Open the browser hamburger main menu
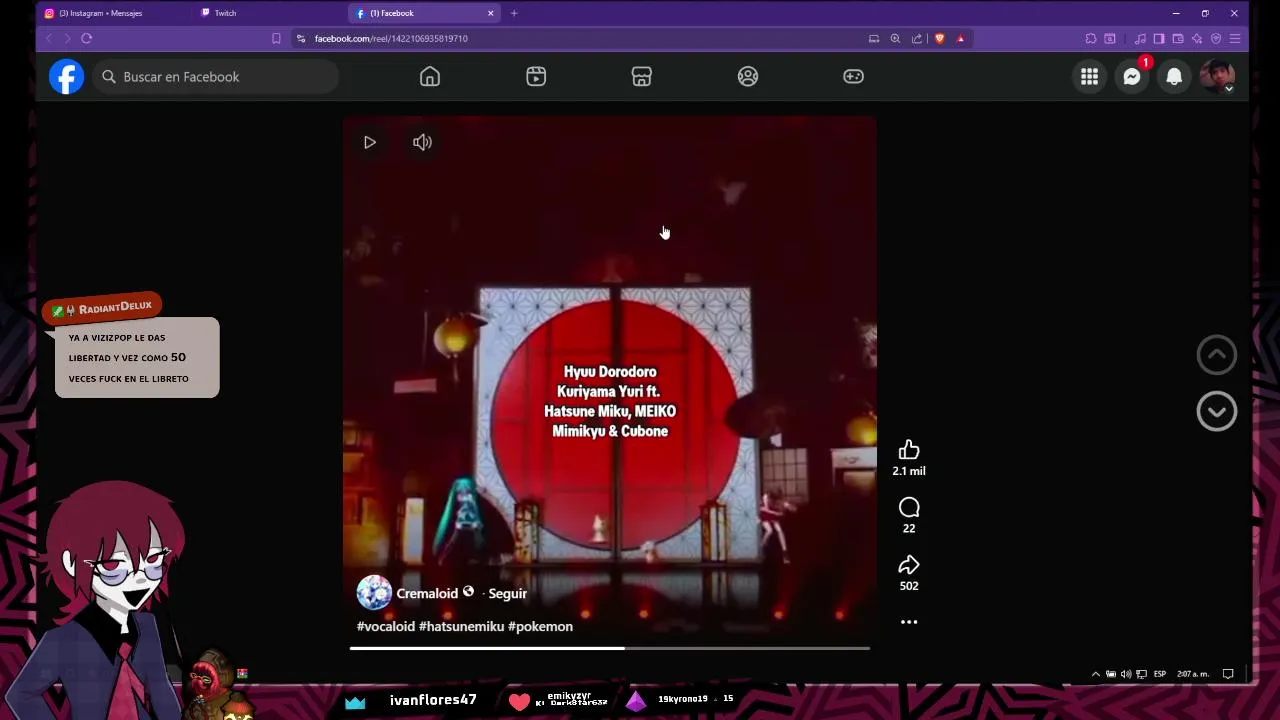The width and height of the screenshot is (1280, 720). 1235,39
